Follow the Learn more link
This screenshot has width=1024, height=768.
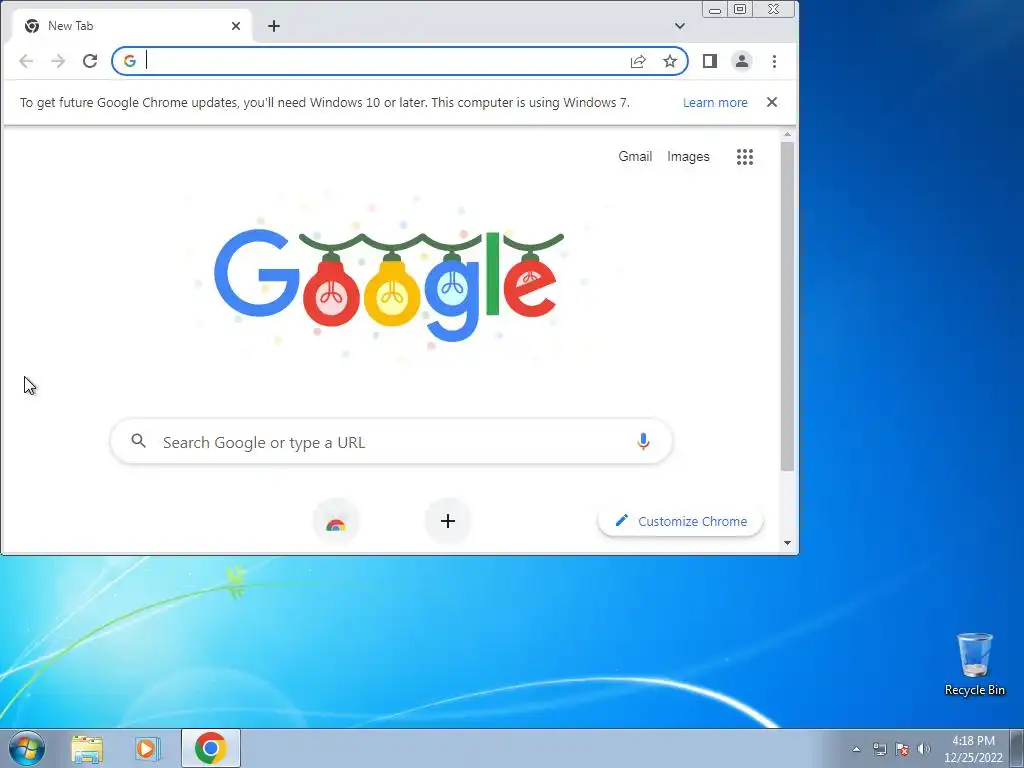(x=715, y=103)
